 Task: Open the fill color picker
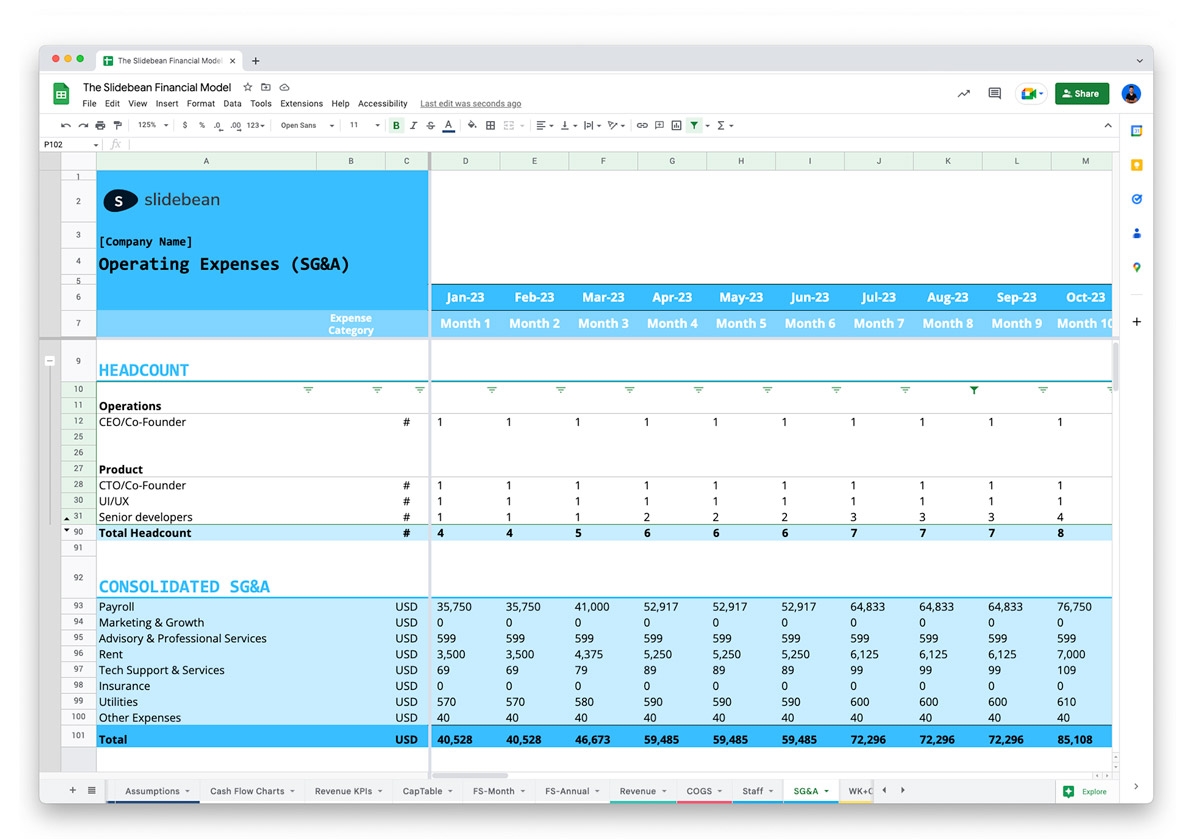click(x=470, y=126)
